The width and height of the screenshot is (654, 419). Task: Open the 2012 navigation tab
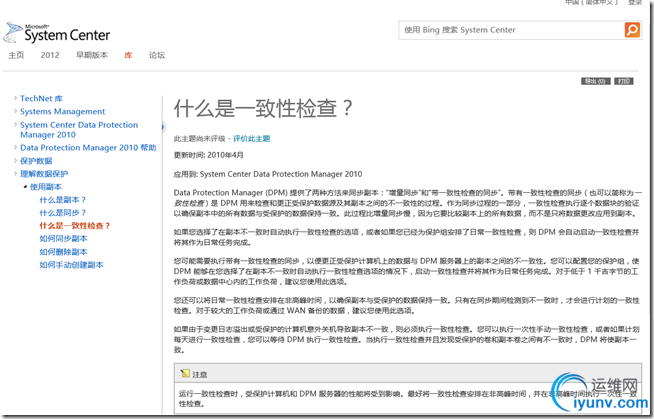[50, 55]
